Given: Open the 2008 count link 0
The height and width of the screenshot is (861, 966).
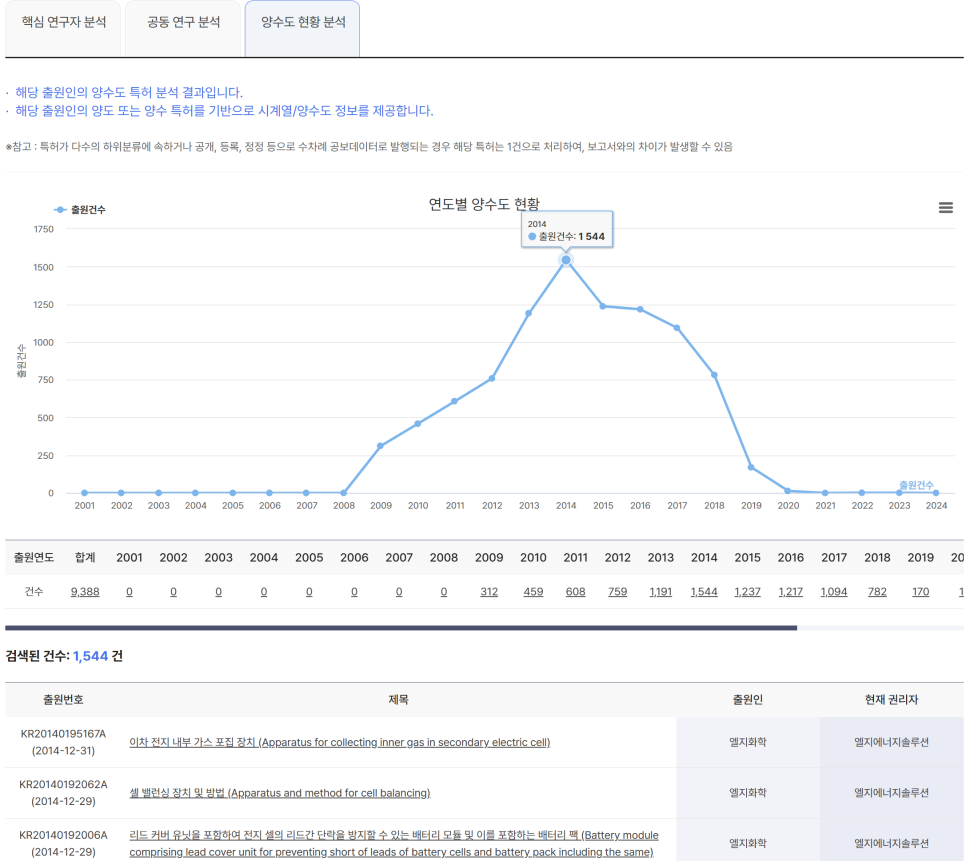Looking at the screenshot, I should point(444,592).
